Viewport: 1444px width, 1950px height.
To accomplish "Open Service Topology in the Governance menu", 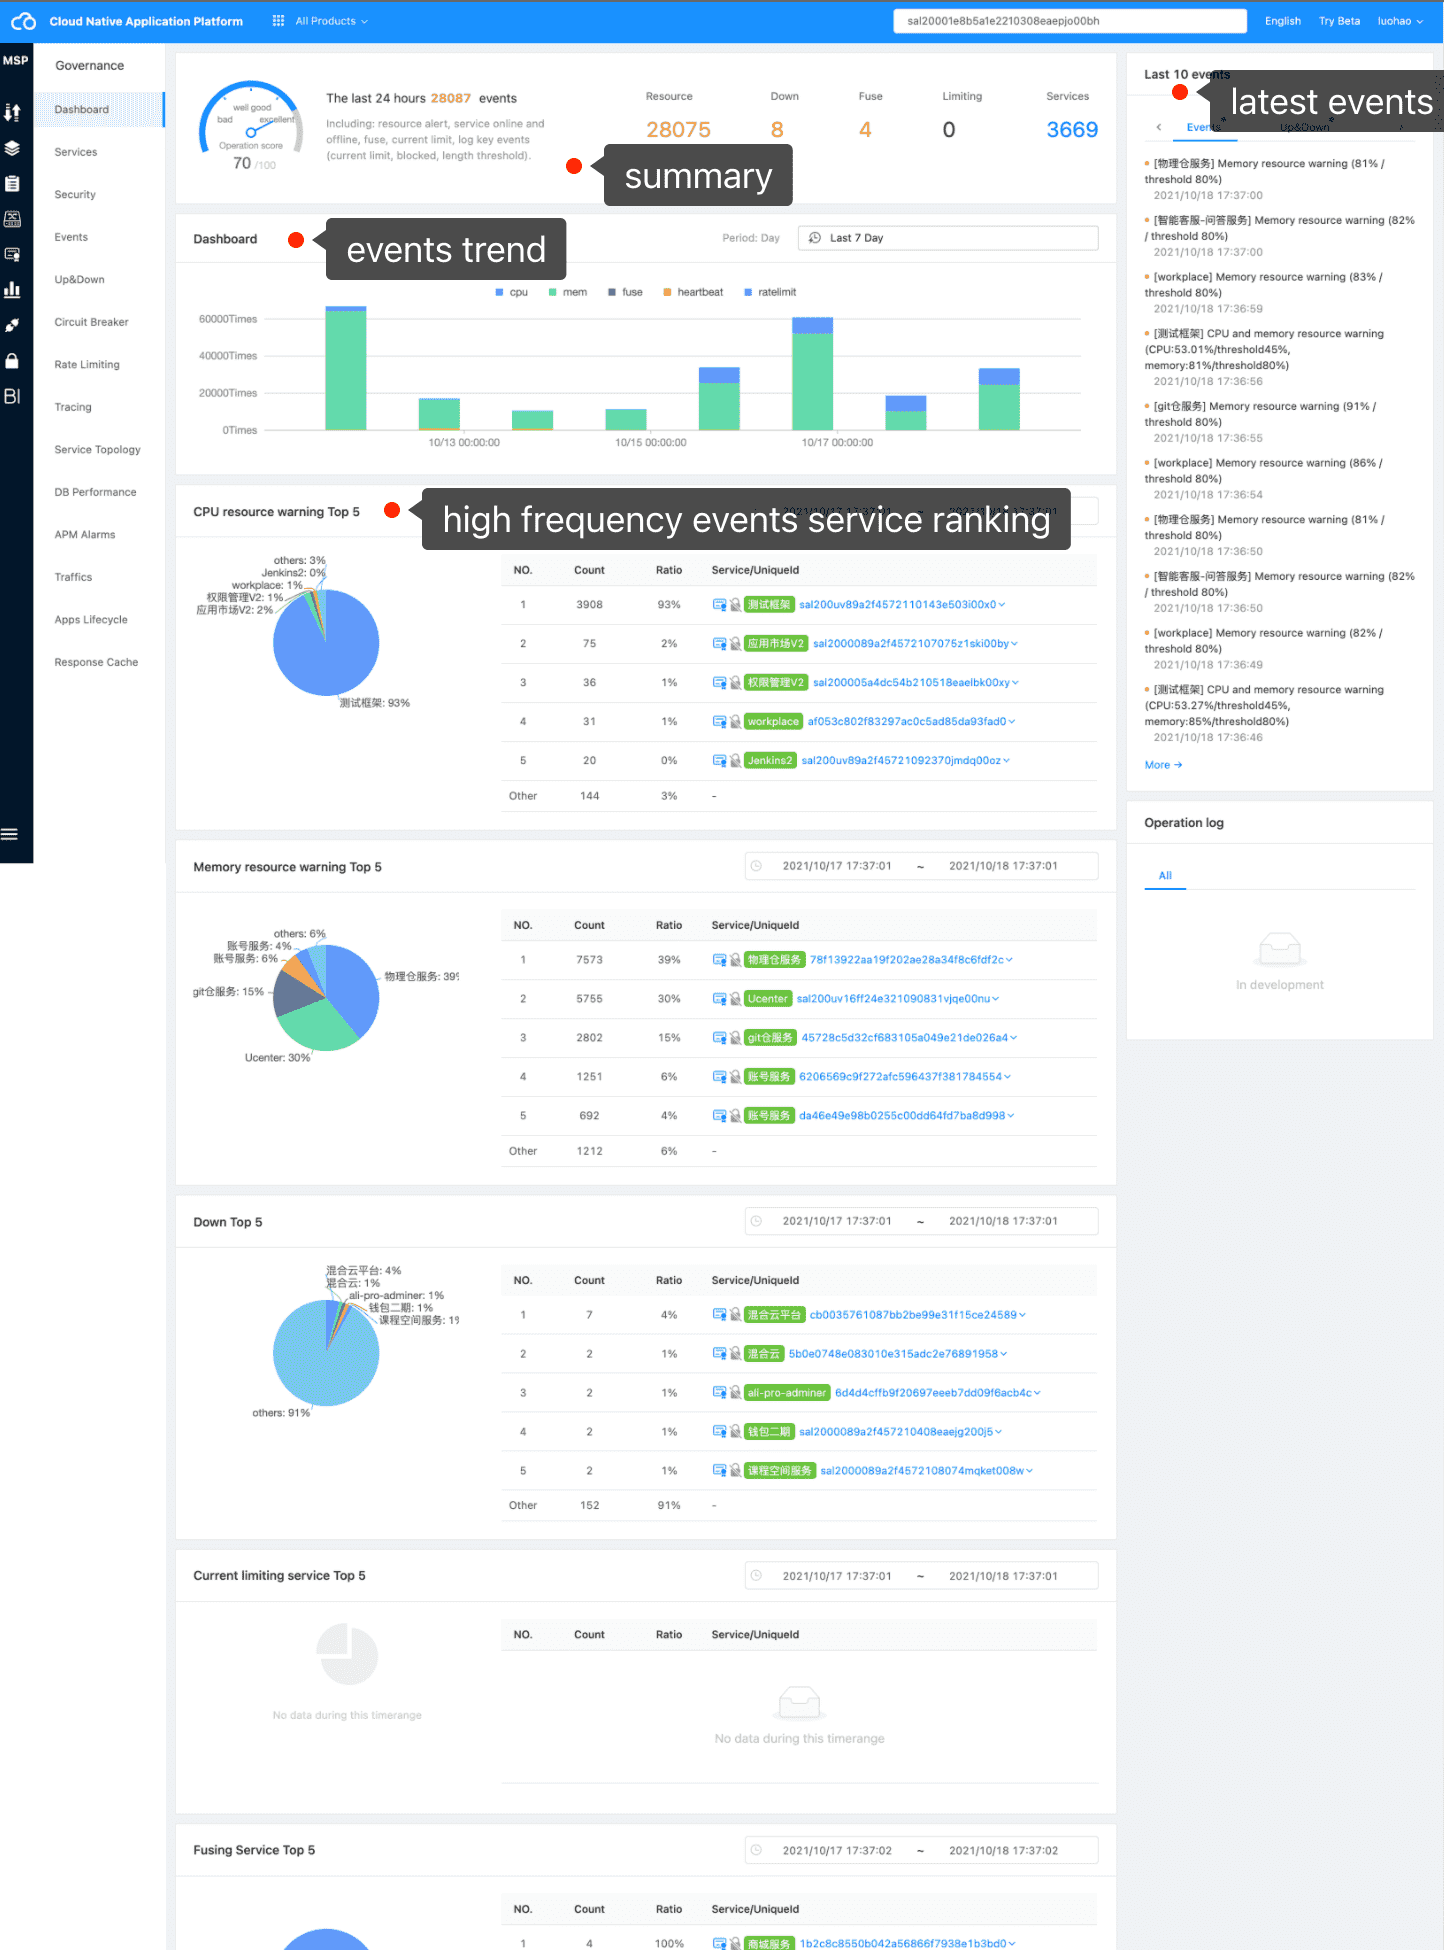I will 97,450.
